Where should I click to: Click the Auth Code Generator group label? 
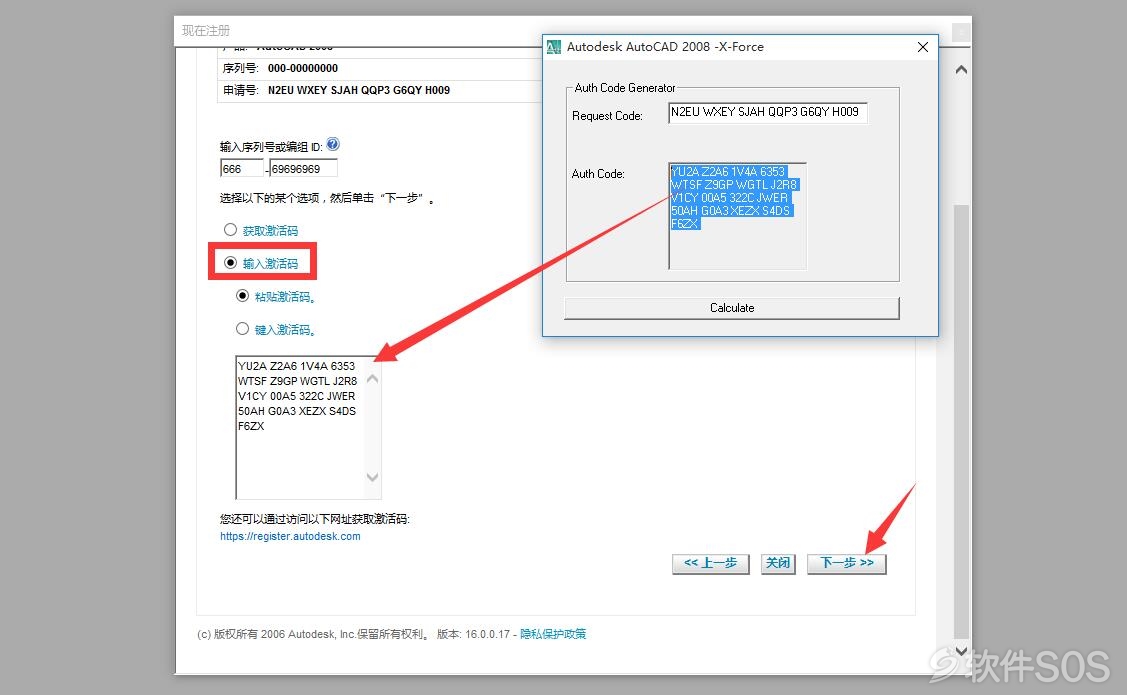click(x=625, y=88)
